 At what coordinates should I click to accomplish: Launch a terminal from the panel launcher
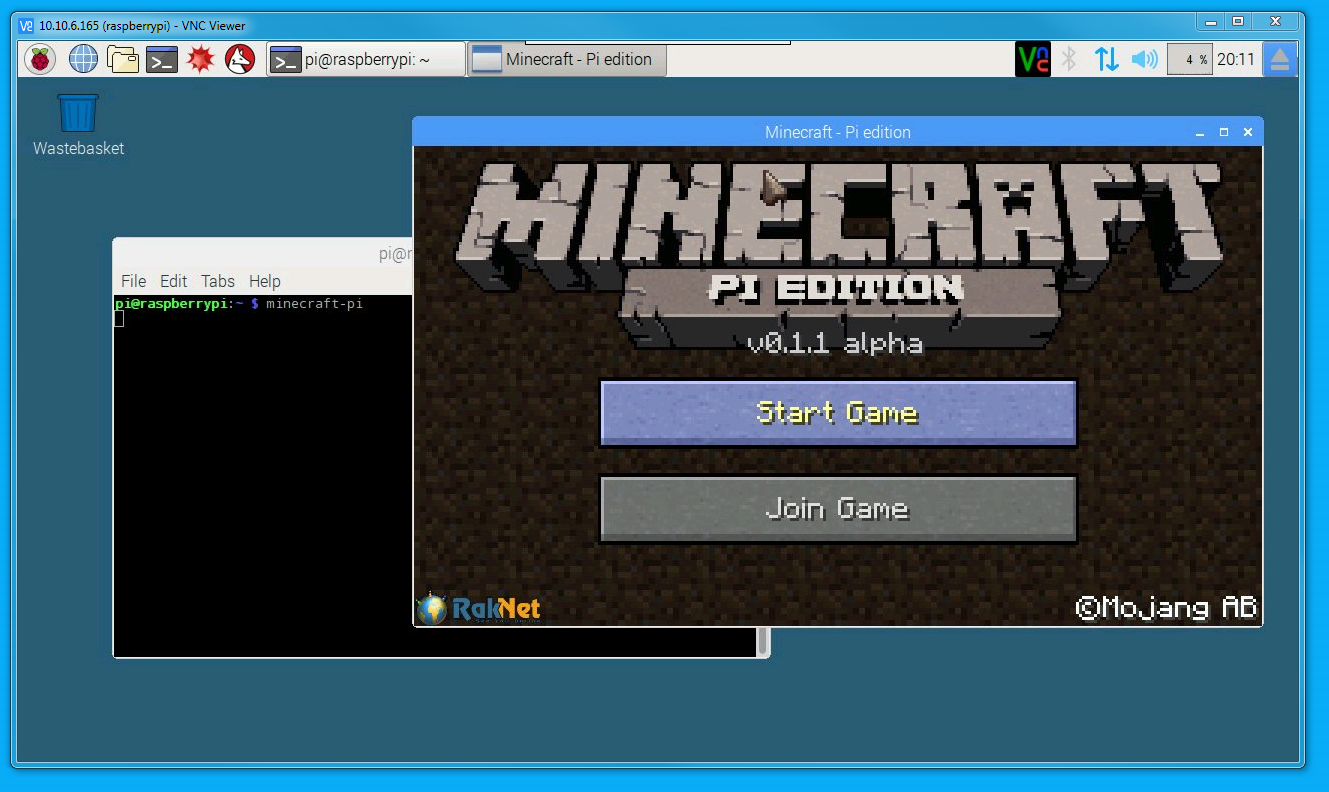(162, 60)
